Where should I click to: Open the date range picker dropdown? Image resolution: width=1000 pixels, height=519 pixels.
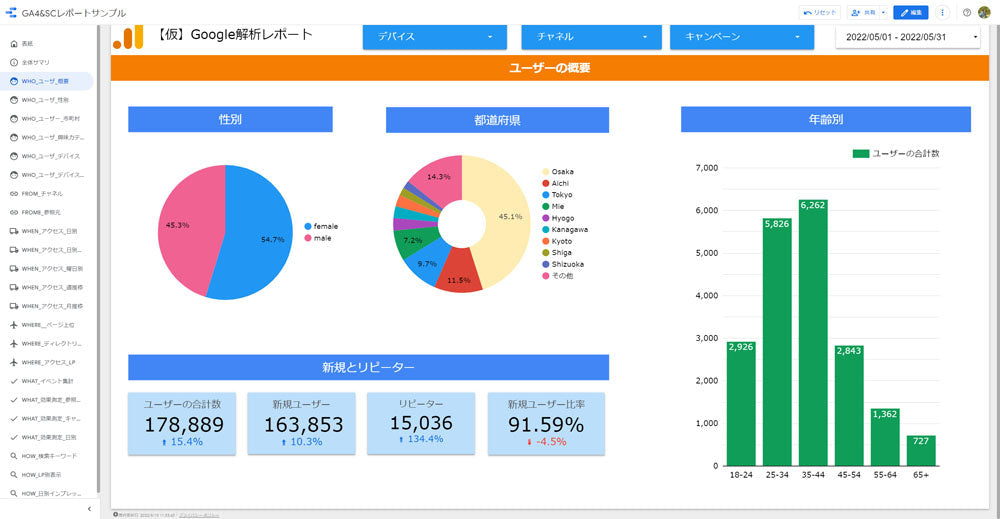[909, 37]
